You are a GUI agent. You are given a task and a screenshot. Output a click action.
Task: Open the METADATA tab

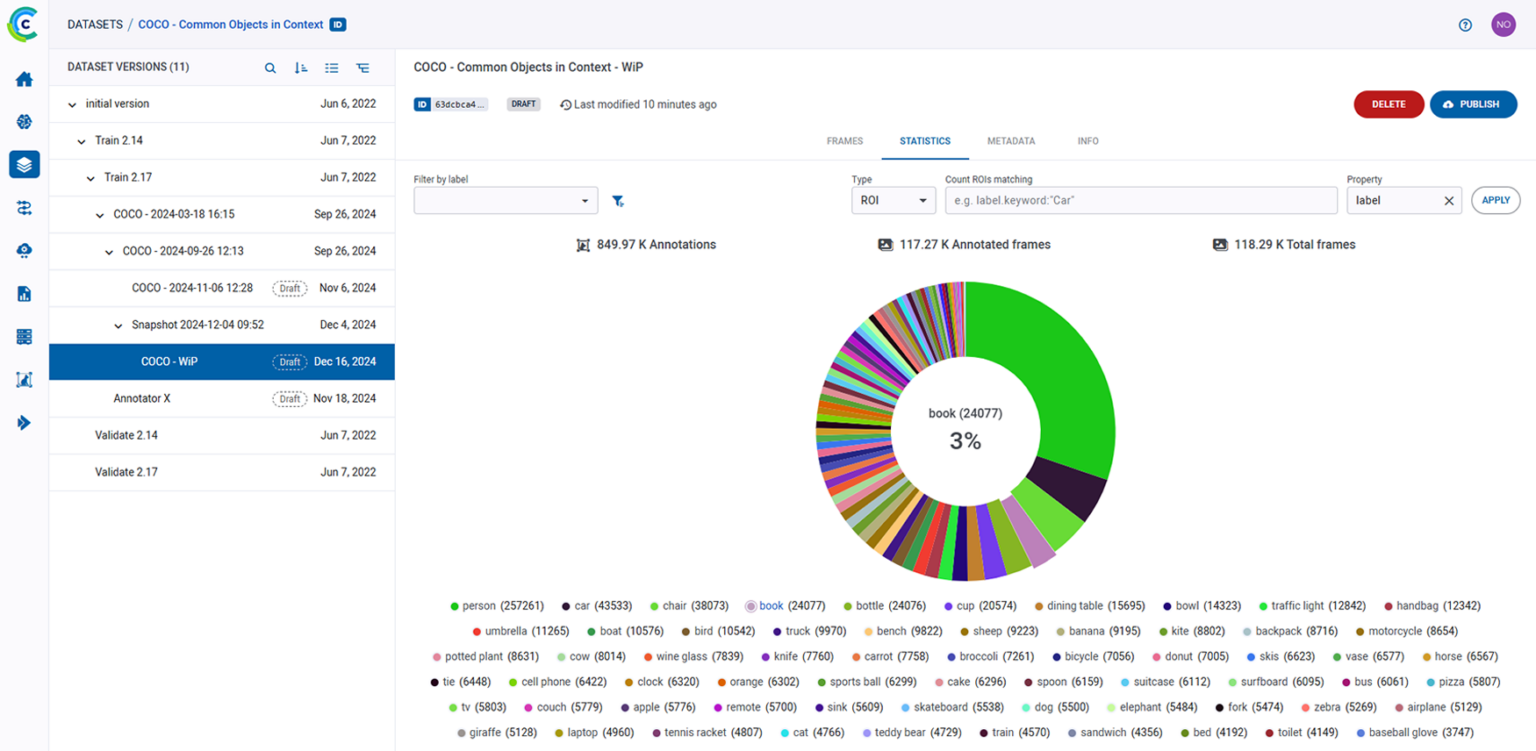[1010, 141]
